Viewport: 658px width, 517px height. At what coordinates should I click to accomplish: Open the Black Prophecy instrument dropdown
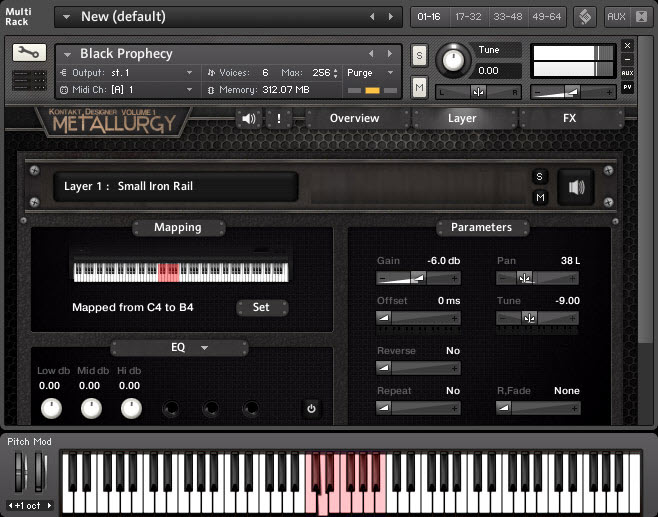pyautogui.click(x=68, y=54)
